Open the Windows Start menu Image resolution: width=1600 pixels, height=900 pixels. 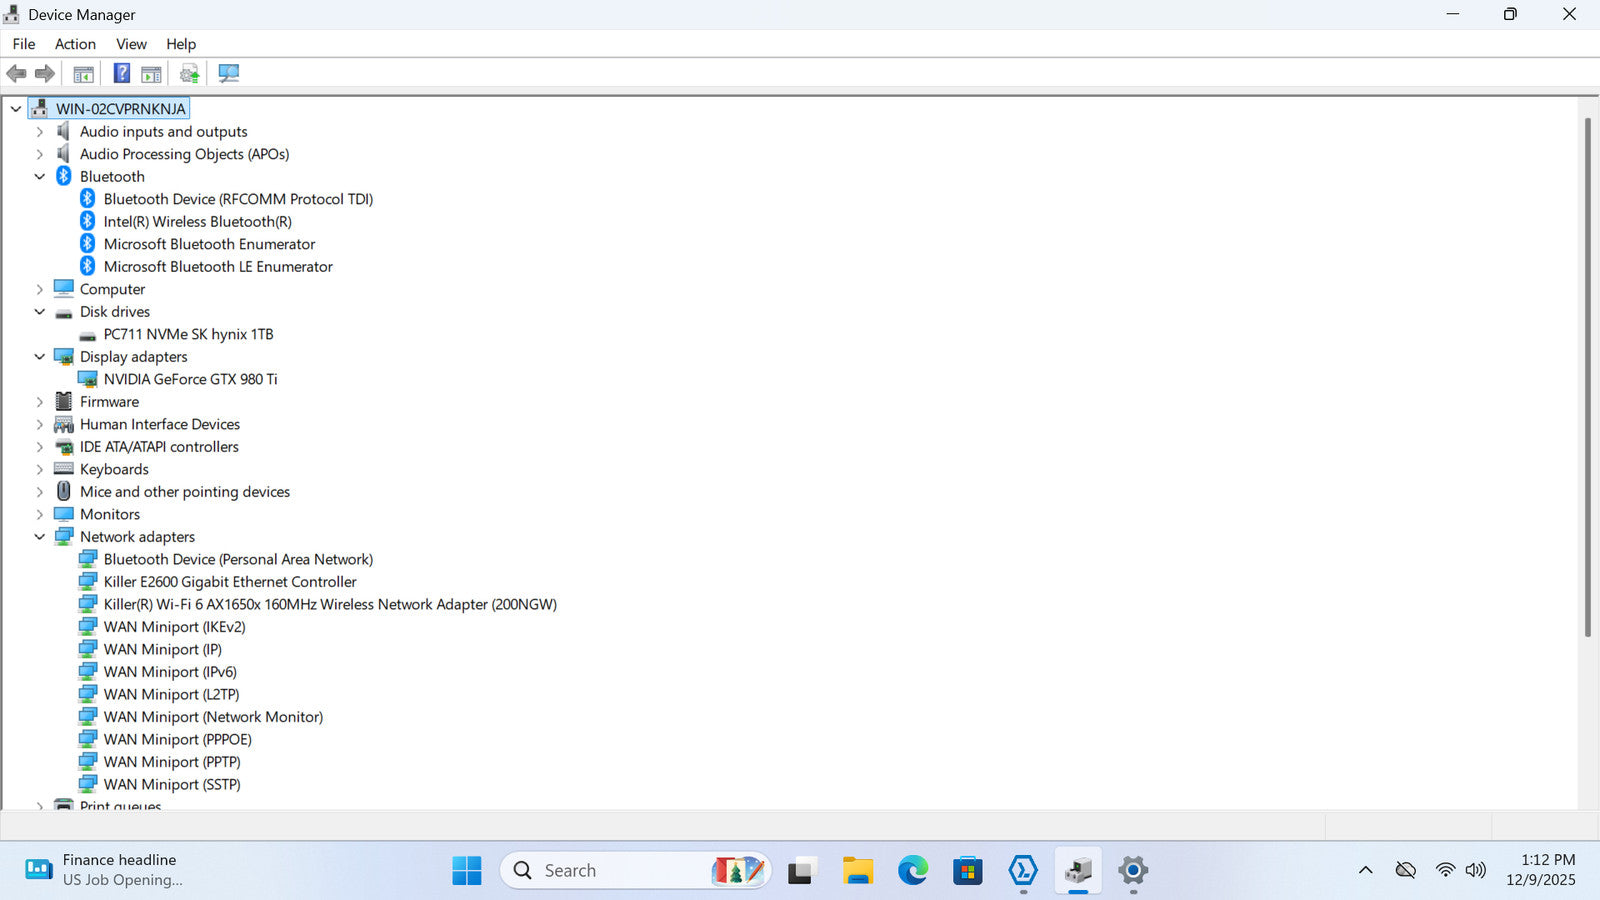tap(467, 871)
